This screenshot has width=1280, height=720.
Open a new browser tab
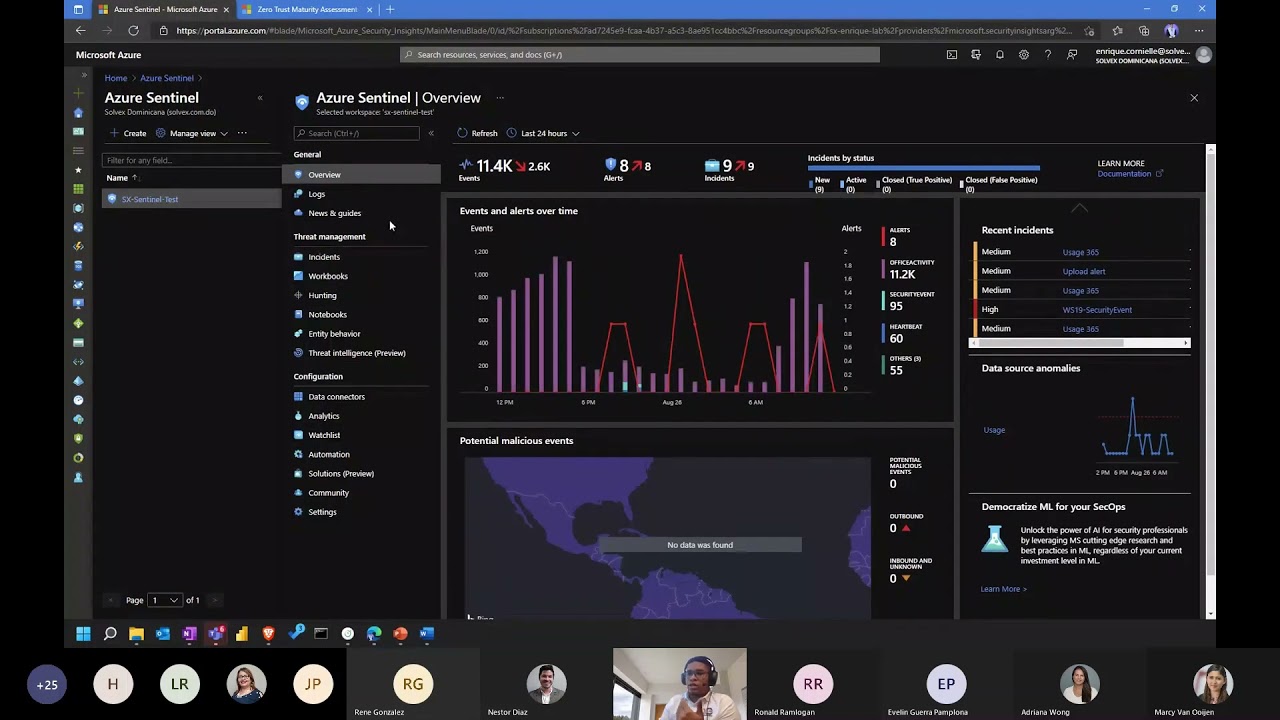[390, 9]
